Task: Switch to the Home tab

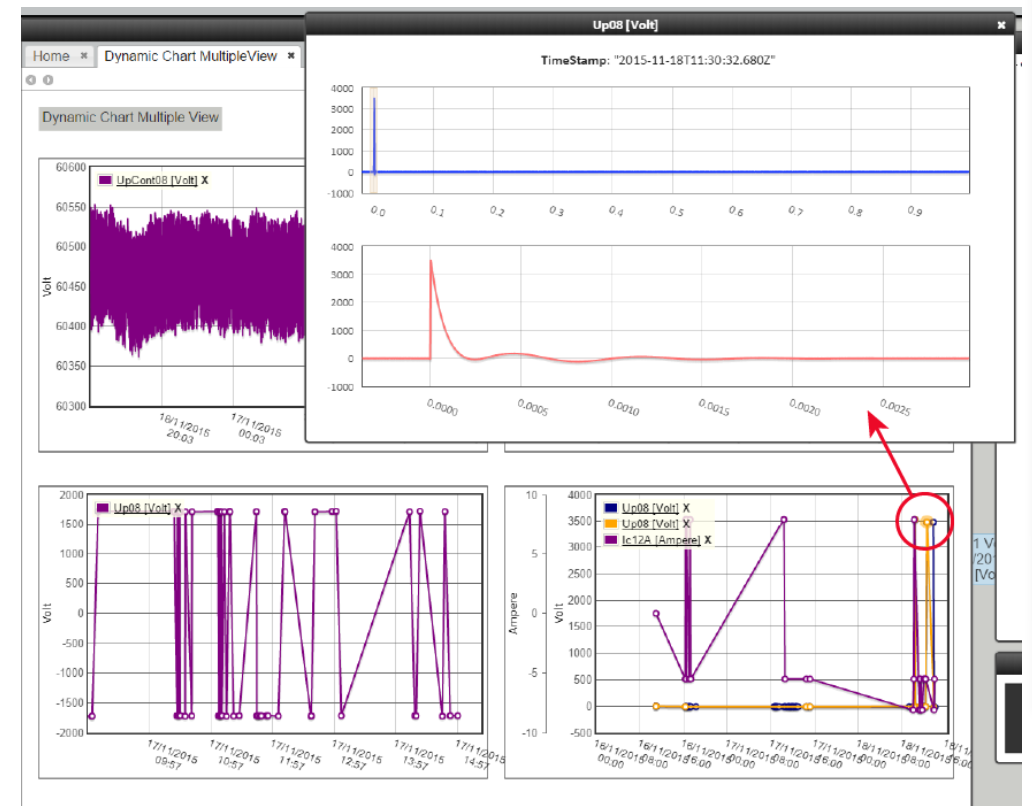Action: coord(51,56)
